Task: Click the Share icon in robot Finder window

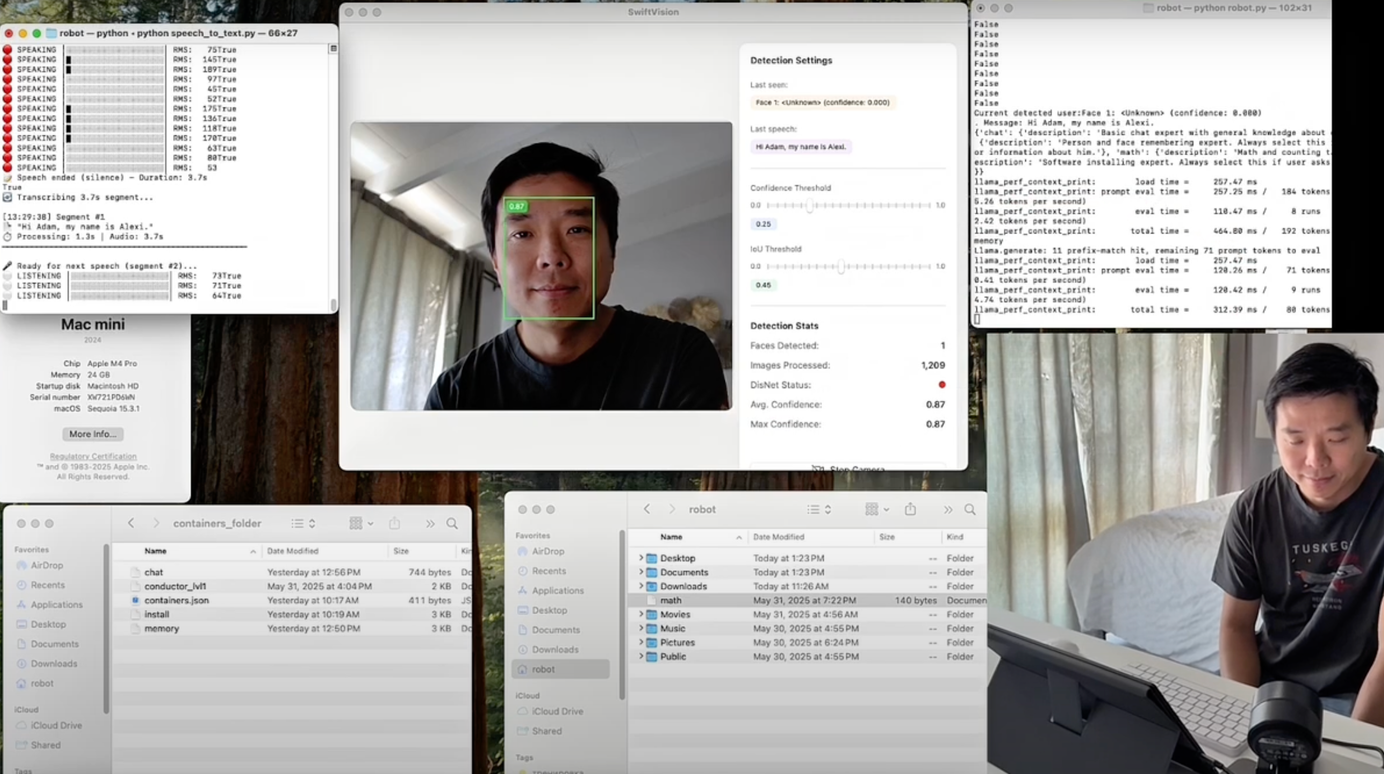Action: 910,510
